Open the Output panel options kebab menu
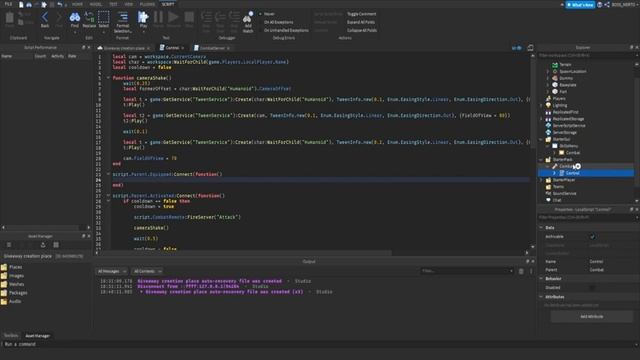The image size is (640, 360). (531, 271)
